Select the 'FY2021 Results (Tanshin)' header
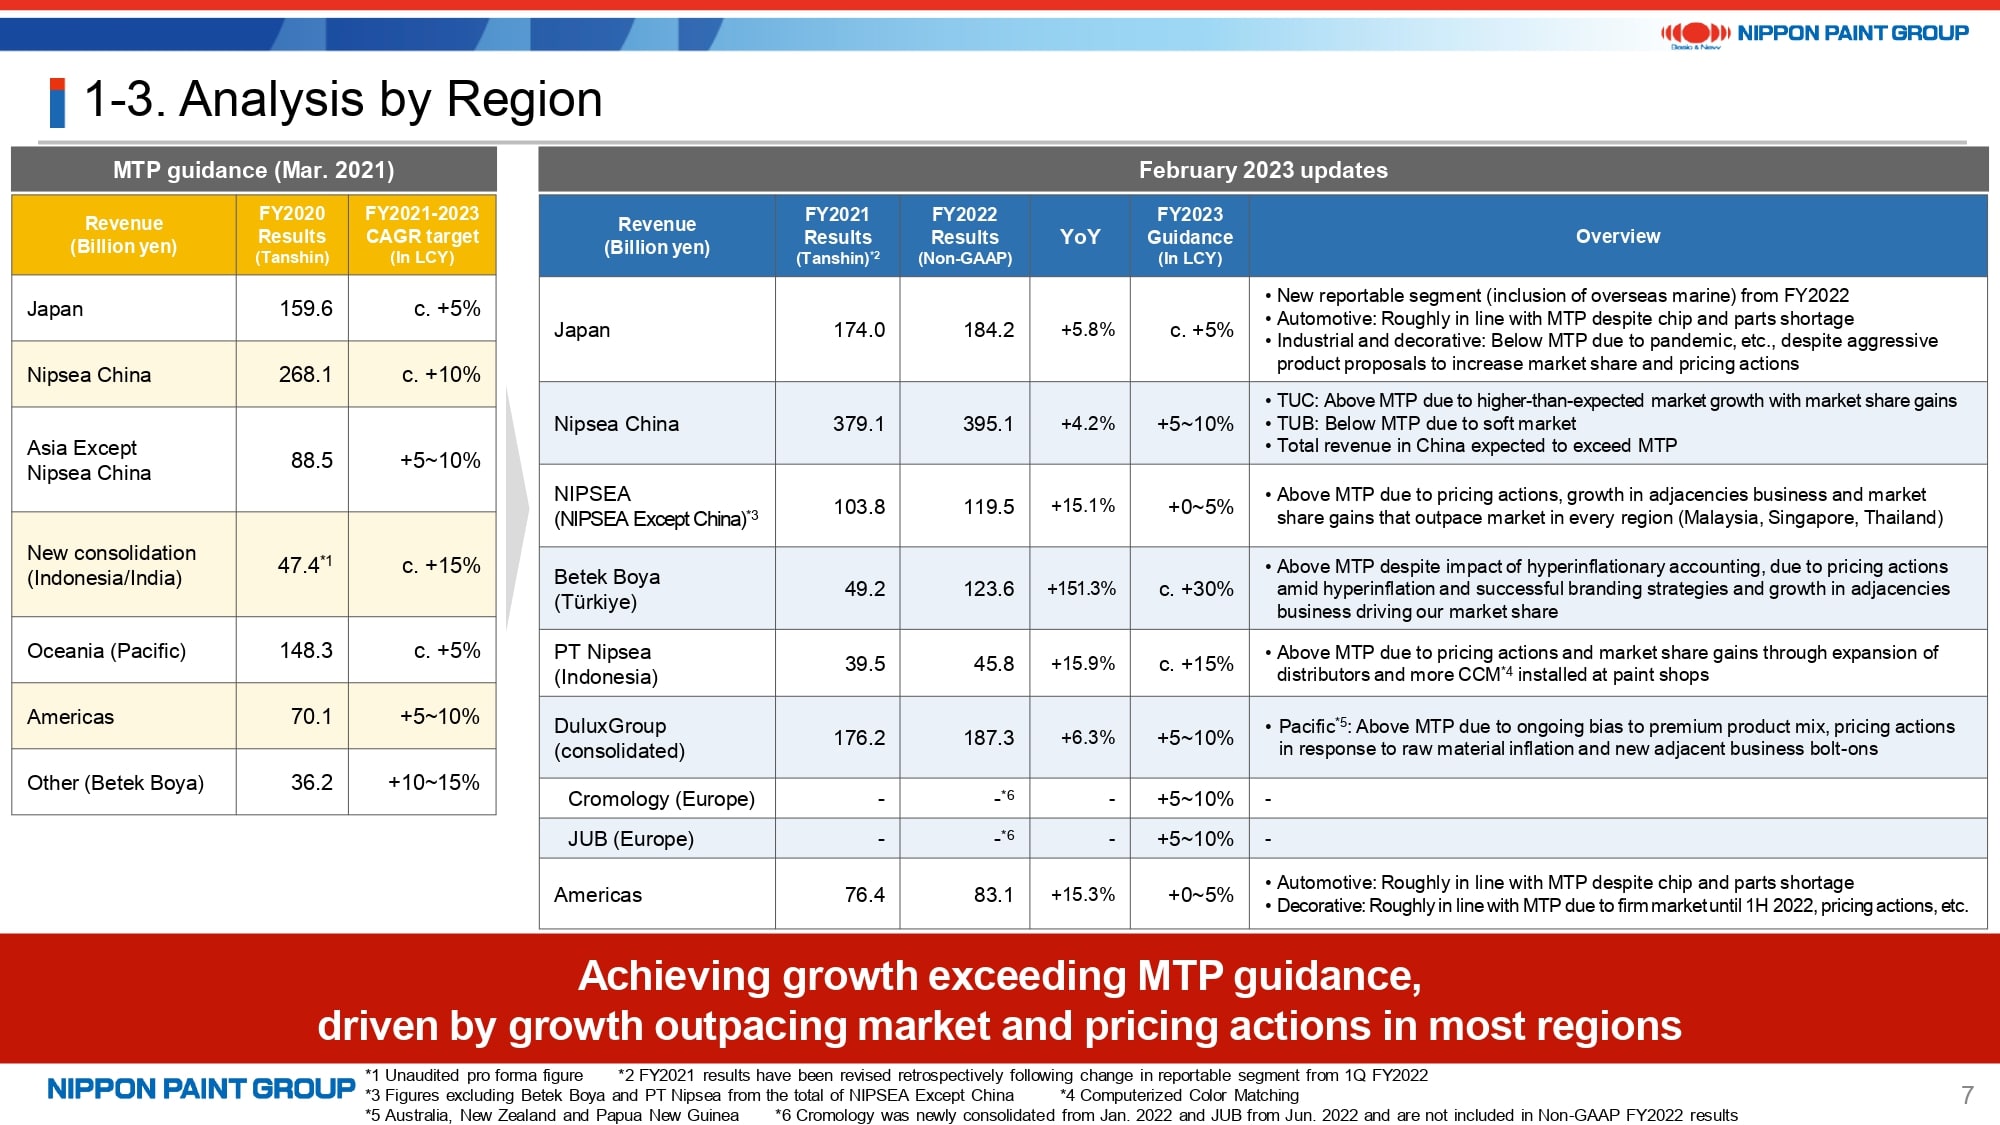This screenshot has height=1125, width=2000. [838, 236]
